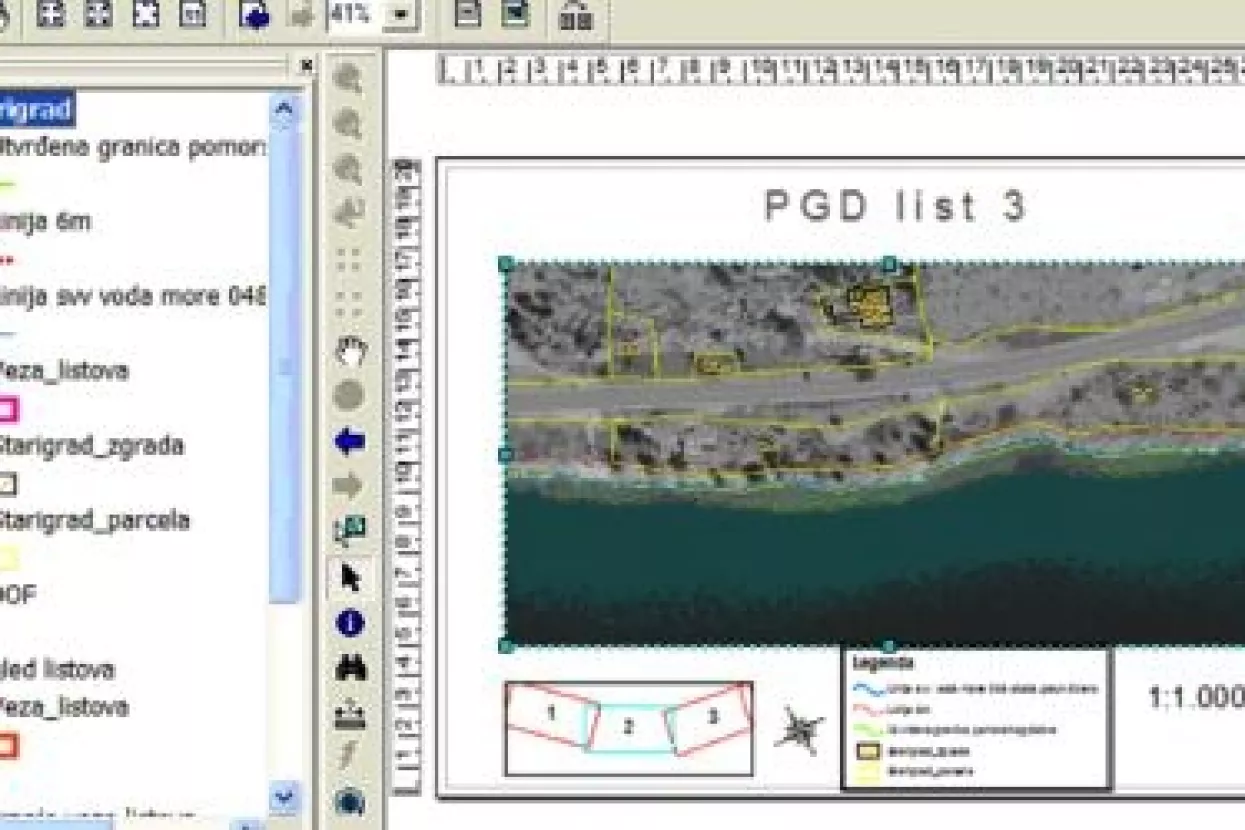Select the Pan hand tool
1245x830 pixels.
coord(350,350)
